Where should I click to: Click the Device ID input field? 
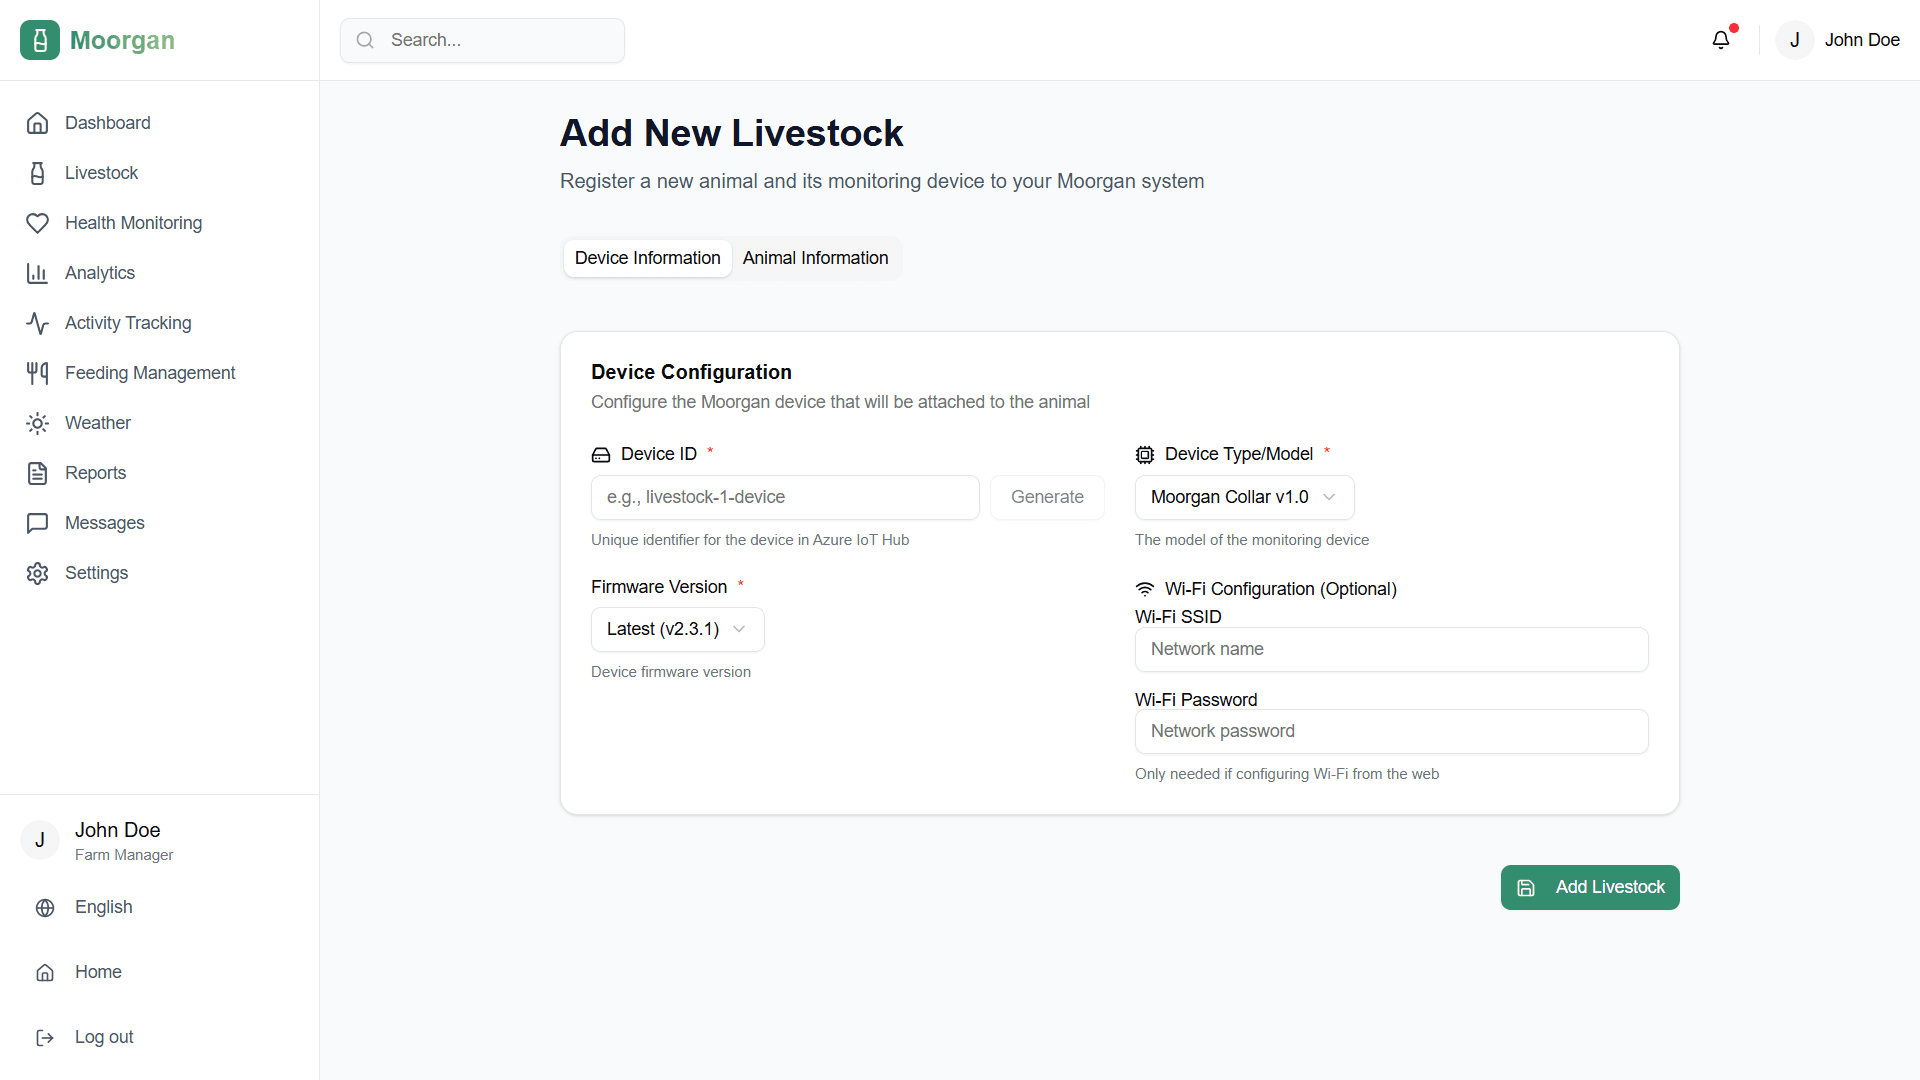pyautogui.click(x=785, y=497)
